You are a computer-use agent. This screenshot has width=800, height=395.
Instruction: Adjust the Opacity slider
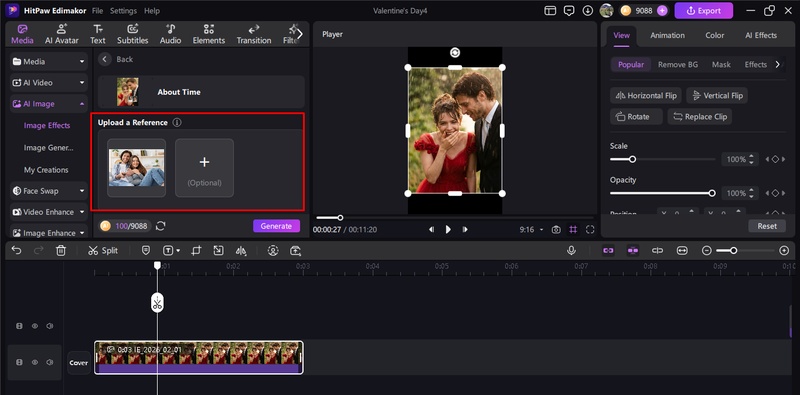pyautogui.click(x=663, y=193)
